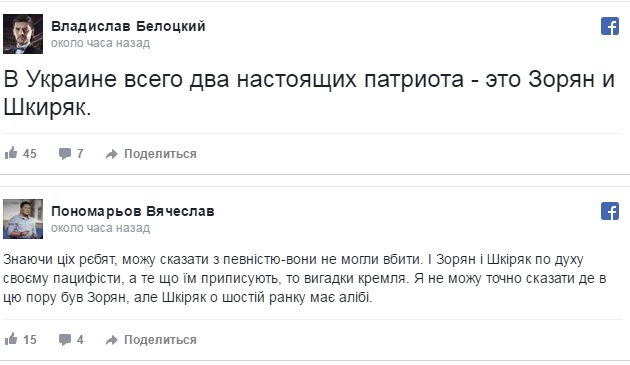Click Поделиться on Белоцкий's post
This screenshot has height=365, width=630.
point(160,154)
